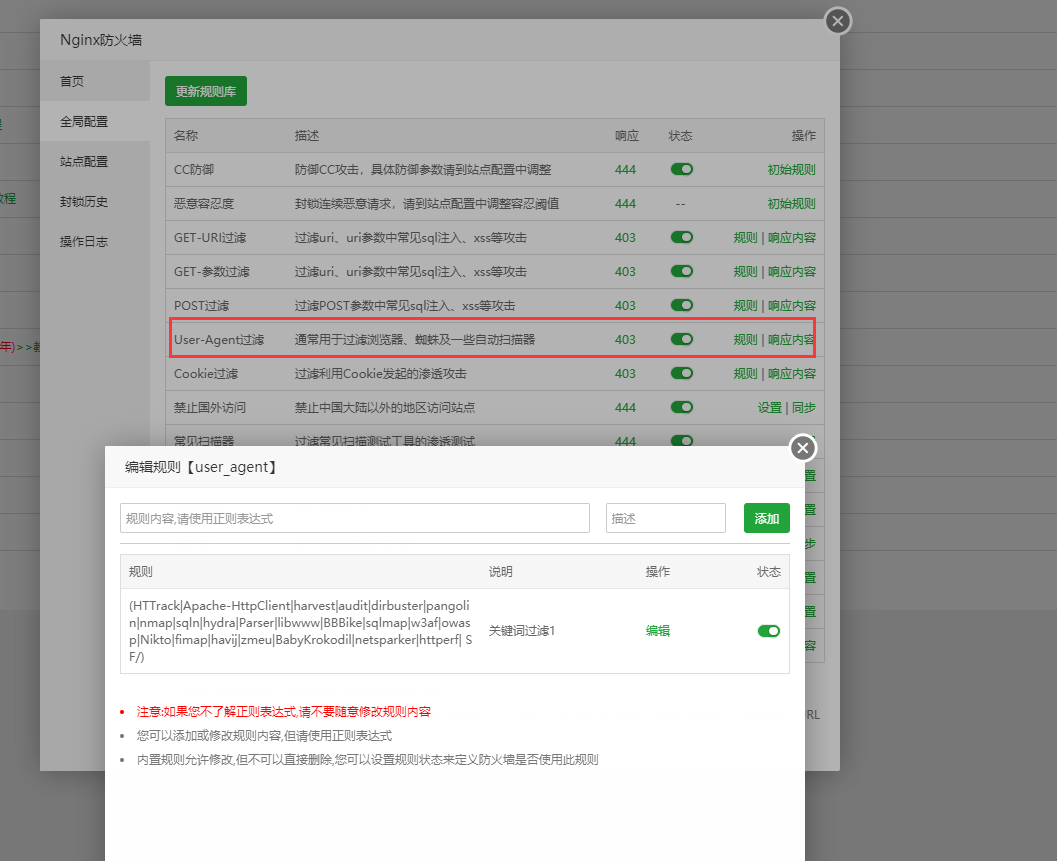Toggle User-Agent过滤 status switch
The width and height of the screenshot is (1057, 861).
pyautogui.click(x=682, y=339)
